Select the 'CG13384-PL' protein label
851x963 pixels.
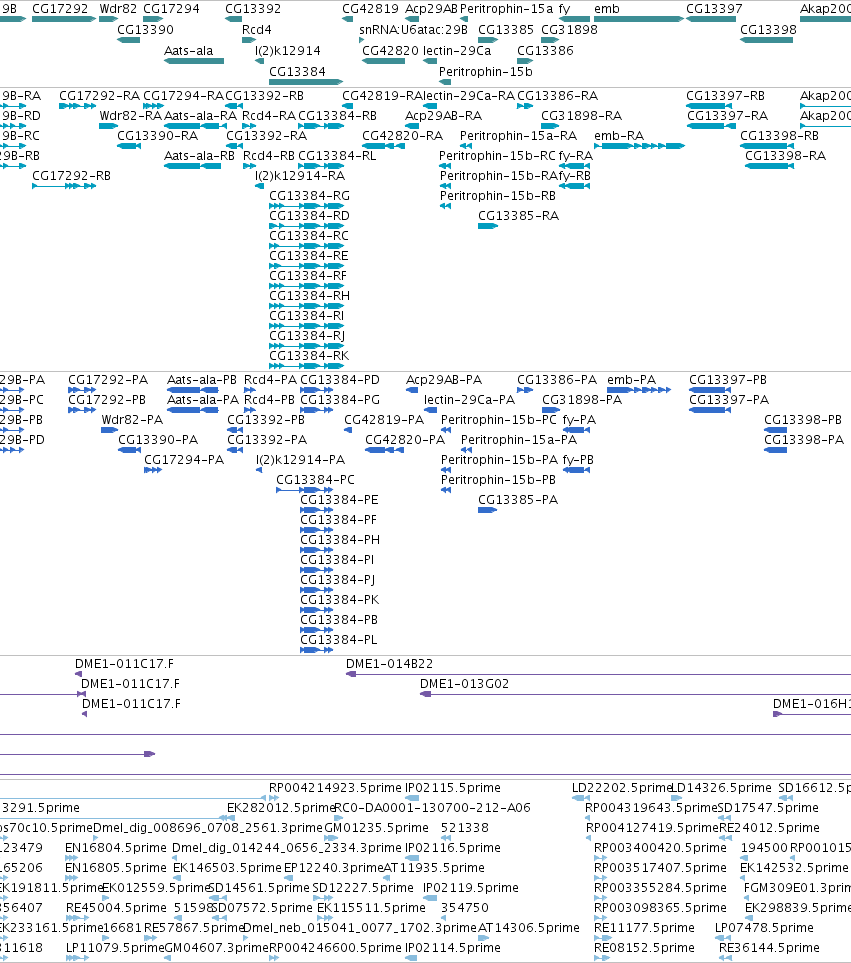pos(338,639)
